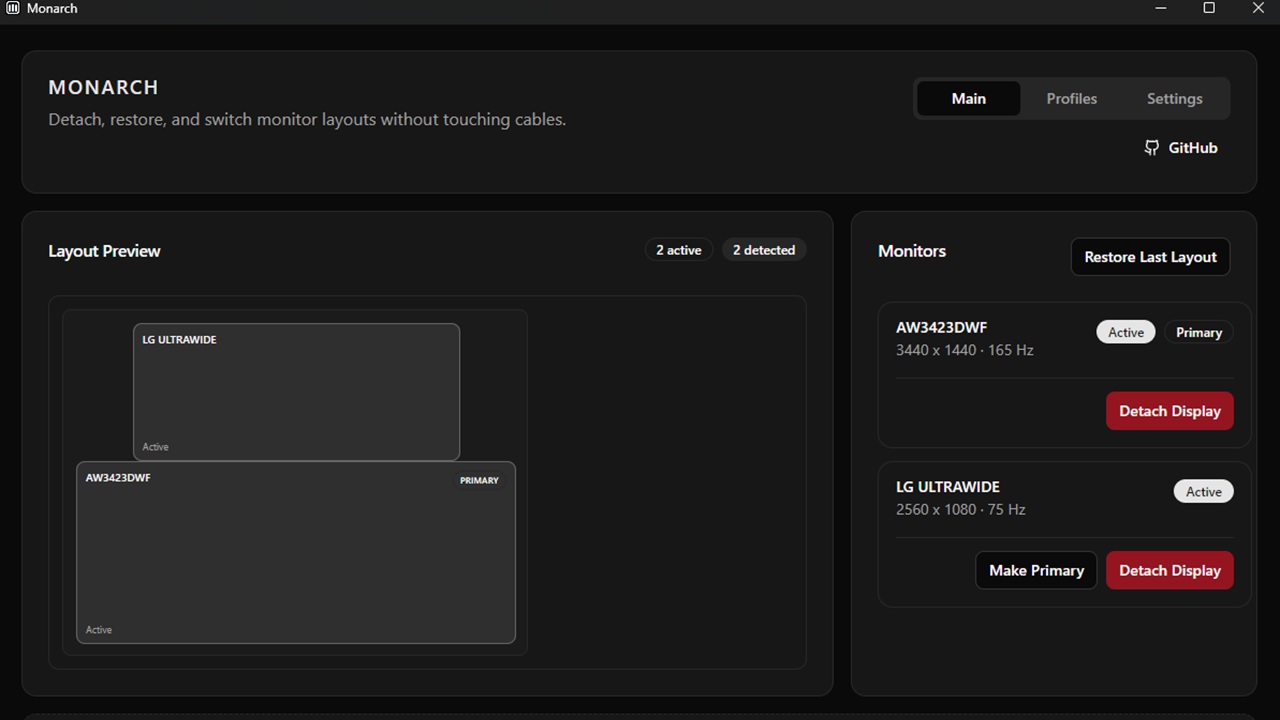This screenshot has width=1280, height=720.
Task: Maximize the Monarch window
Action: click(1209, 8)
